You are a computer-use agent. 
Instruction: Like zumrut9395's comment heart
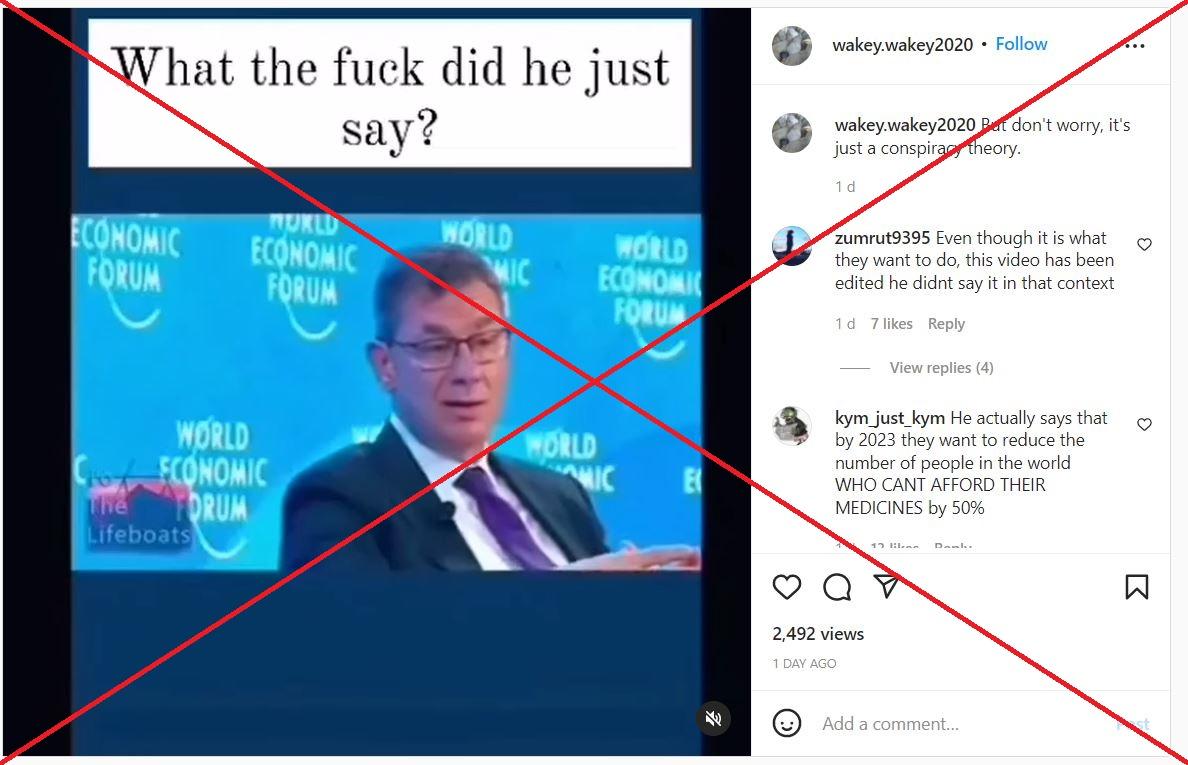1144,244
